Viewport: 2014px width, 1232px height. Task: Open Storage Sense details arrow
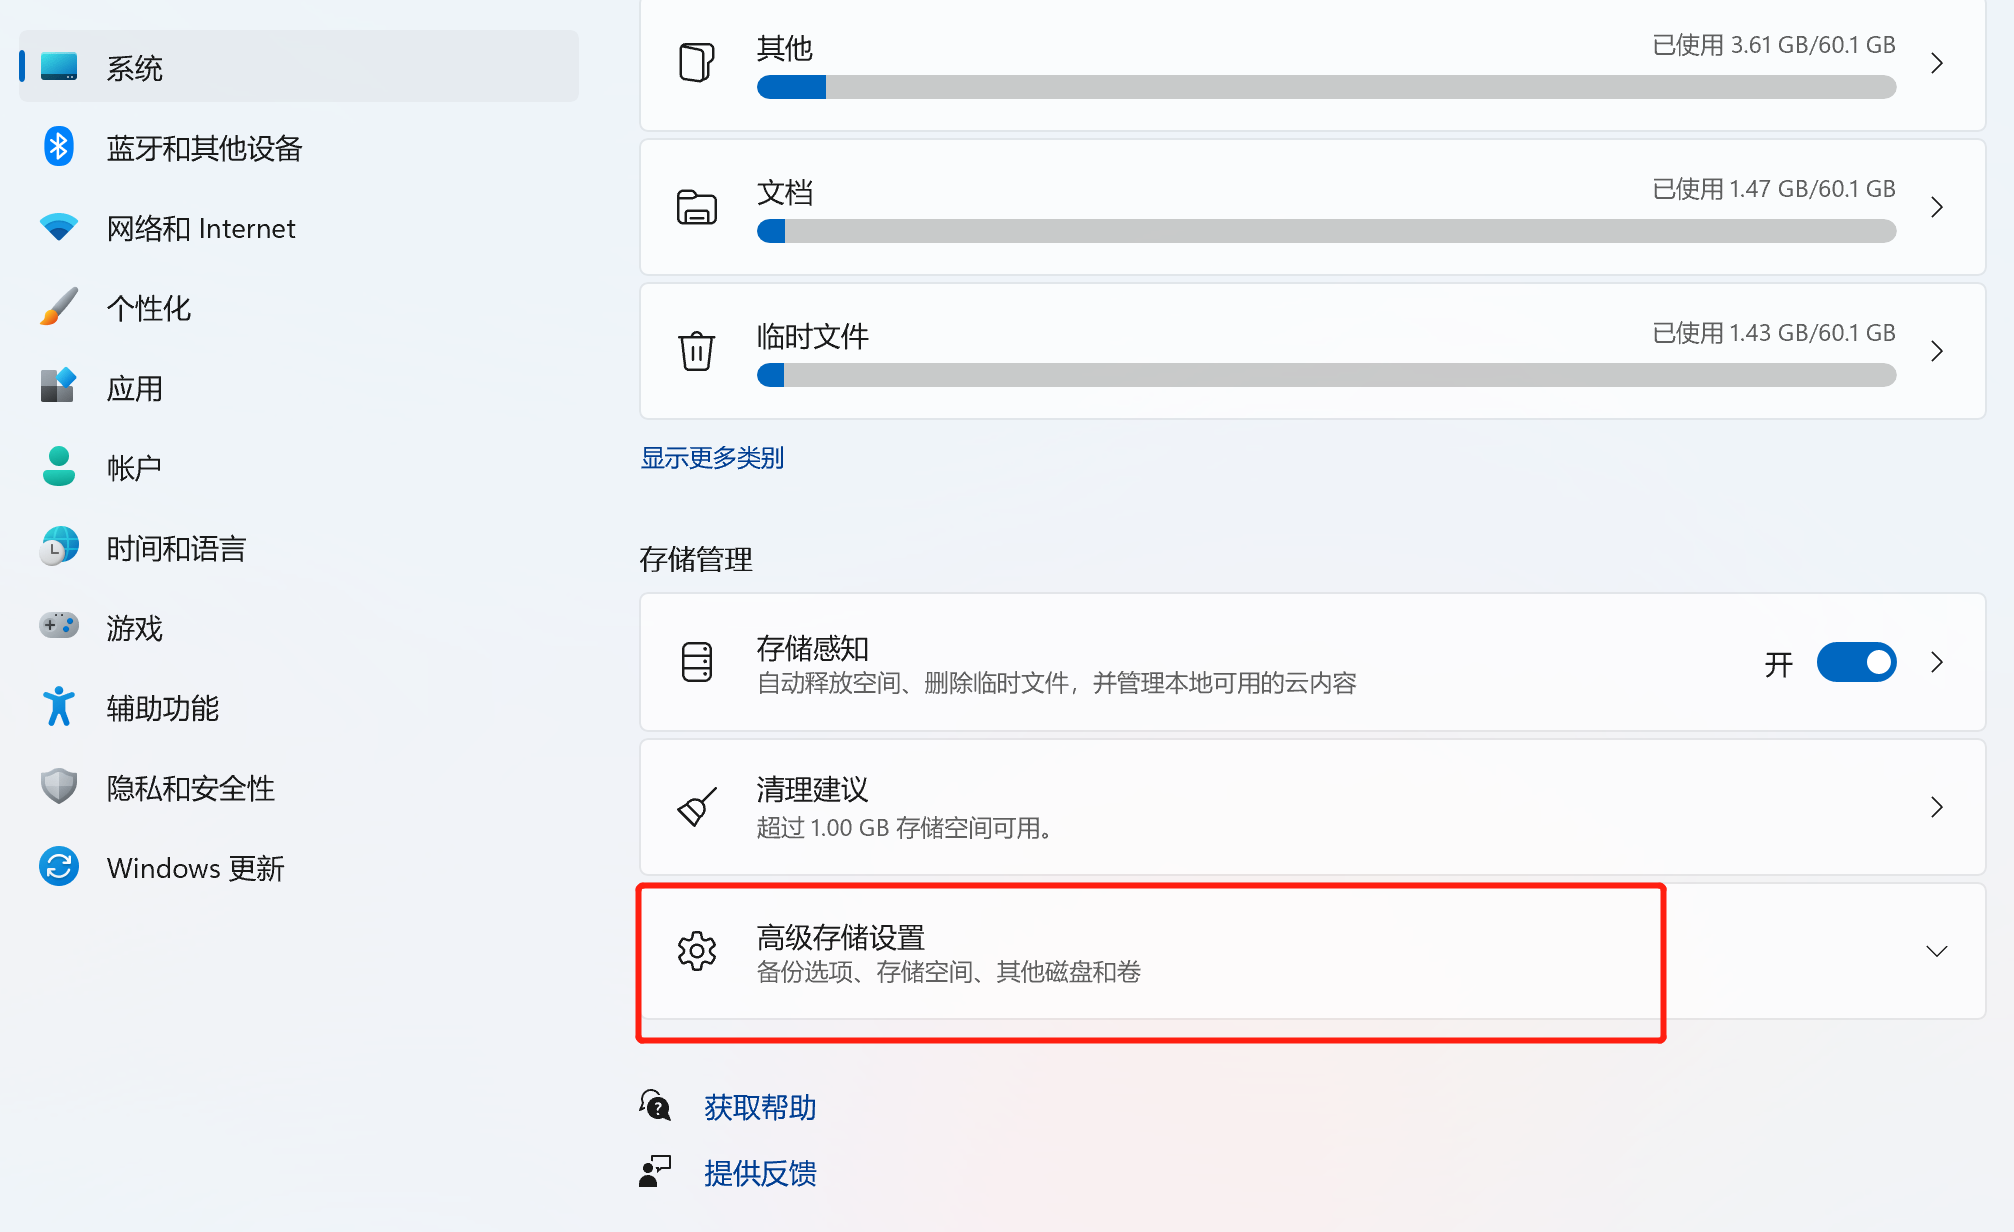[x=1936, y=663]
